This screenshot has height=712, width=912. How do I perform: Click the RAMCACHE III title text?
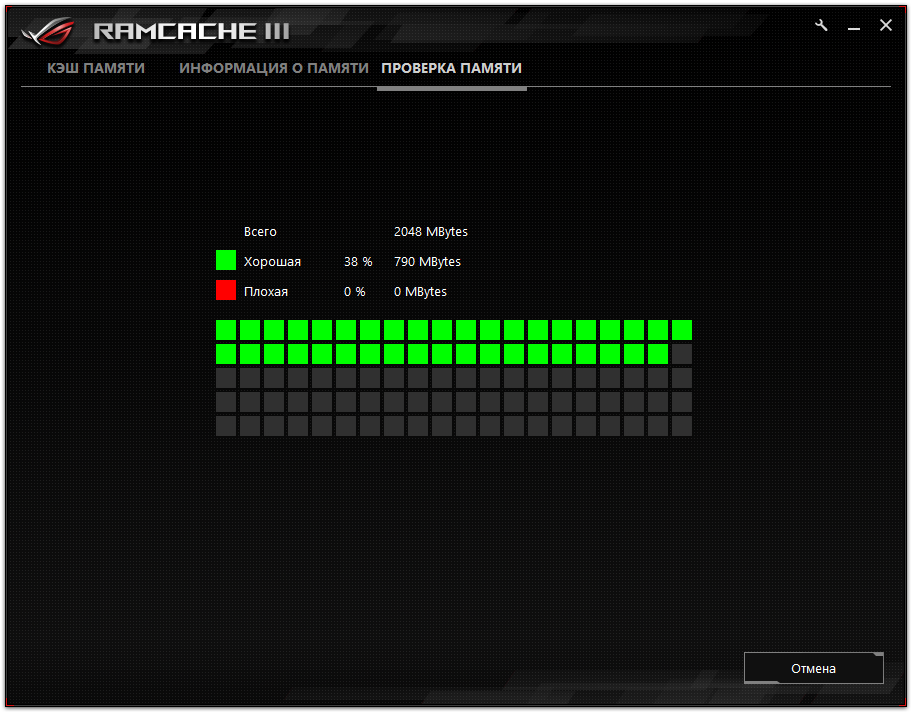click(x=191, y=31)
